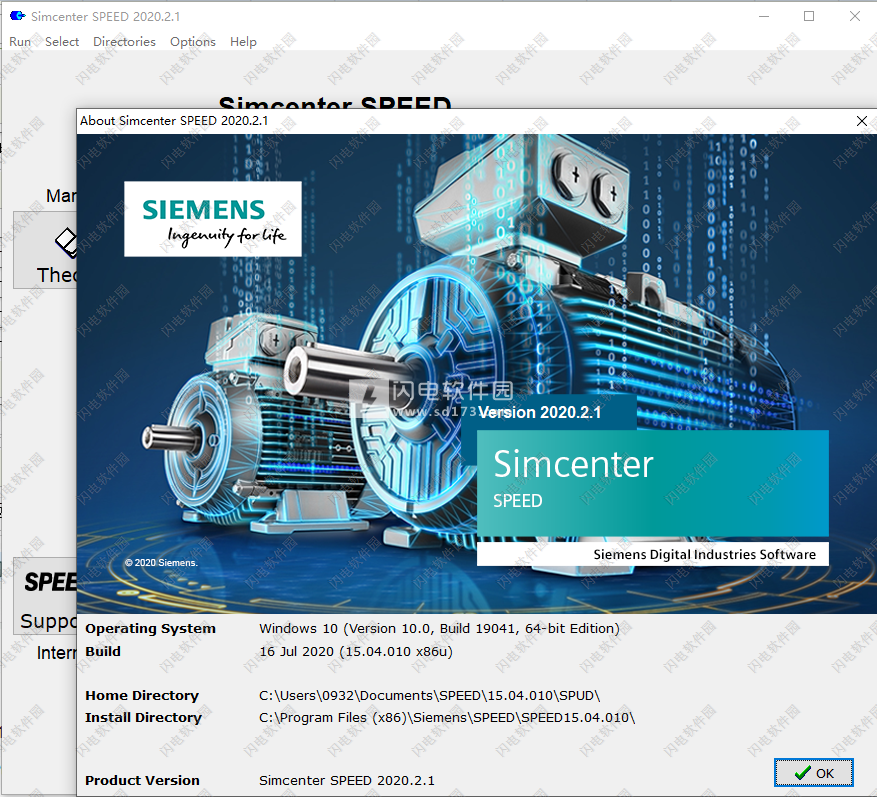The image size is (877, 797).
Task: Open the Options menu
Action: pyautogui.click(x=193, y=41)
